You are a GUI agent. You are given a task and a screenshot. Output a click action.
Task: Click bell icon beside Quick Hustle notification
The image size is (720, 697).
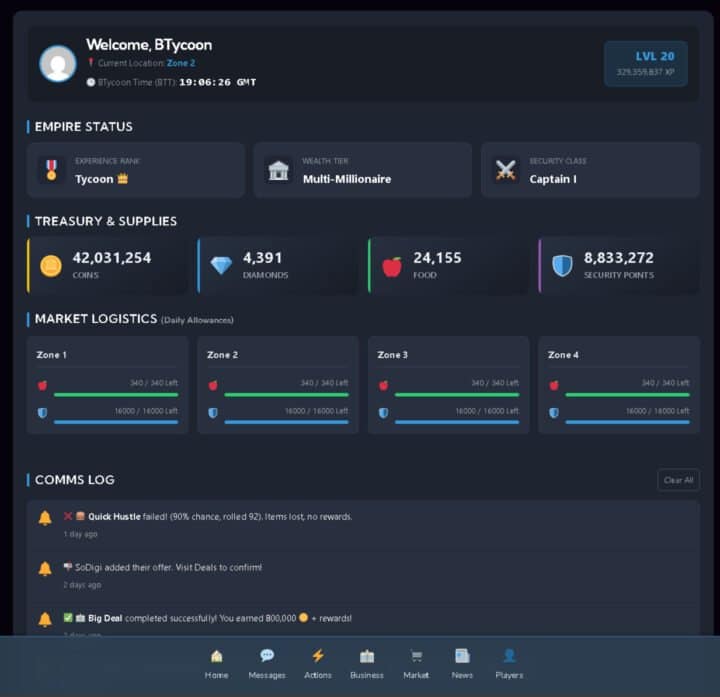coord(44,518)
